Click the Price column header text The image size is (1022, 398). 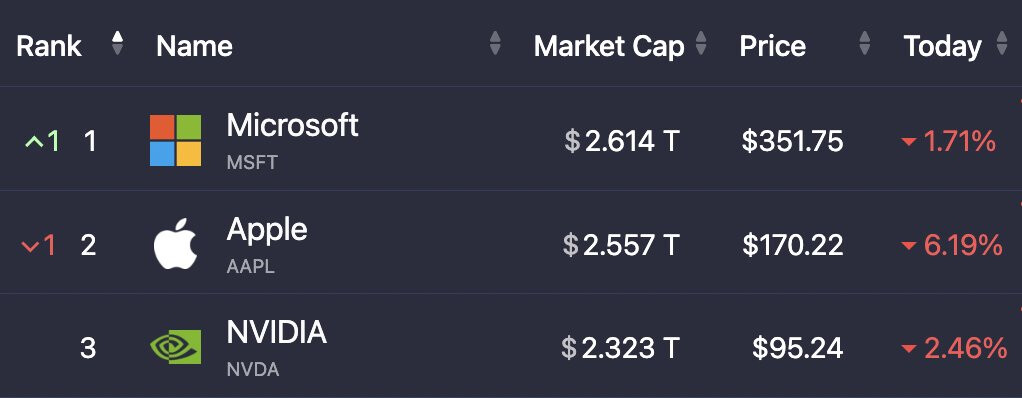[772, 46]
